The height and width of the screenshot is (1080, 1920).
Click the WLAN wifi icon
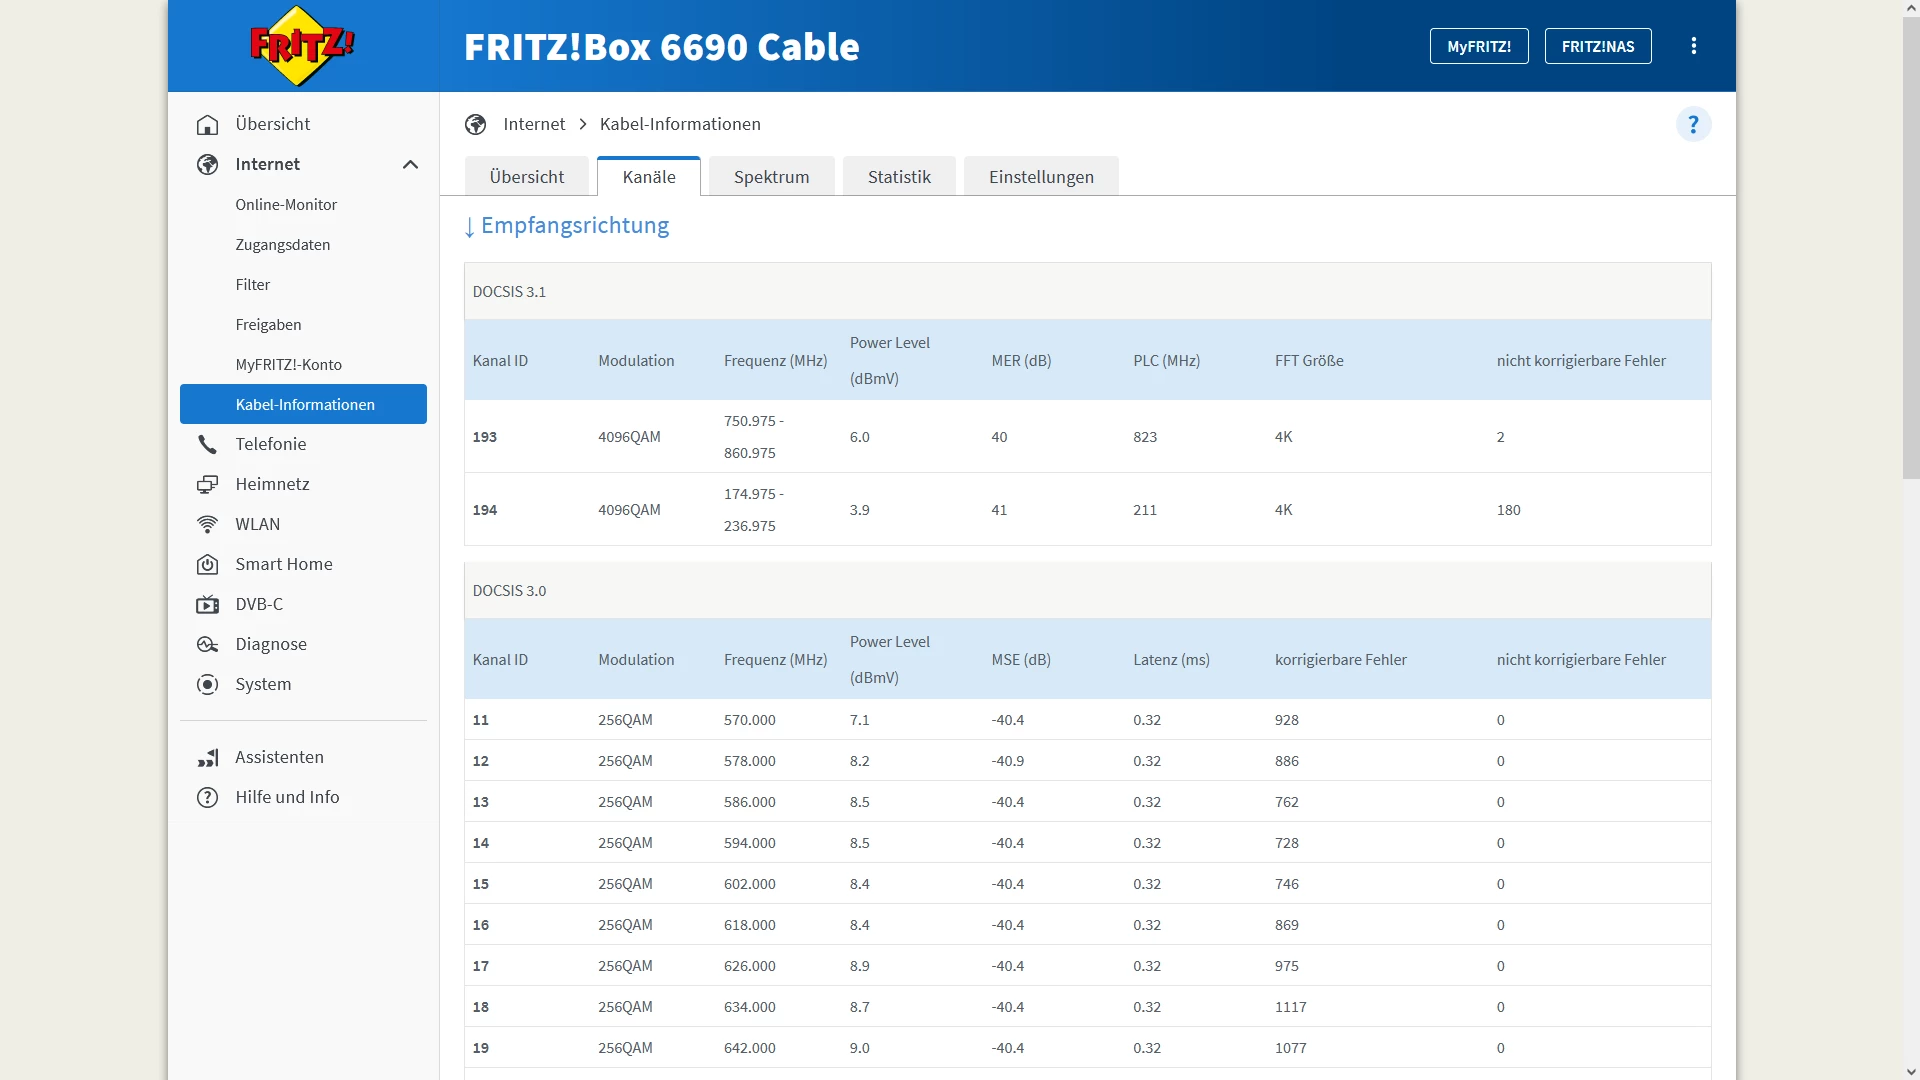pyautogui.click(x=207, y=524)
